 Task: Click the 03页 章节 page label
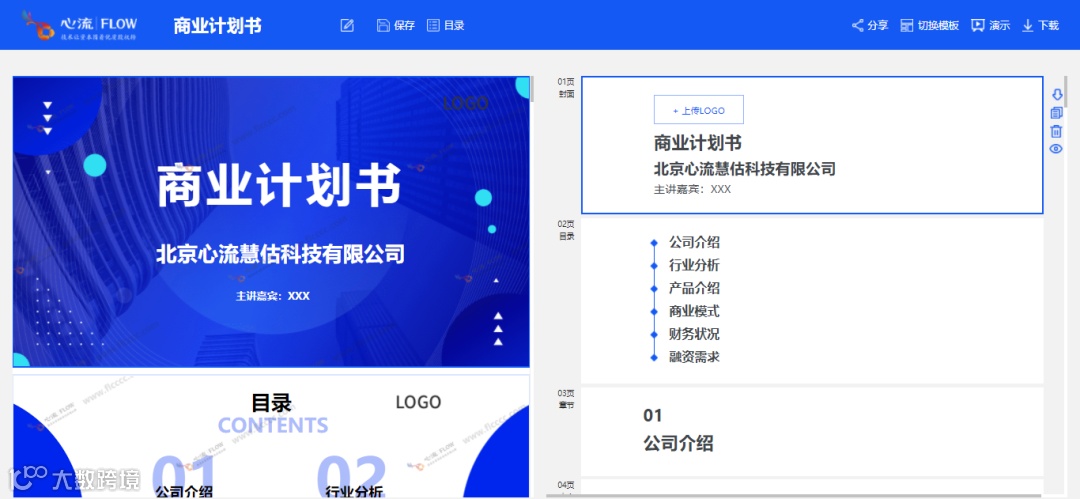coord(566,398)
